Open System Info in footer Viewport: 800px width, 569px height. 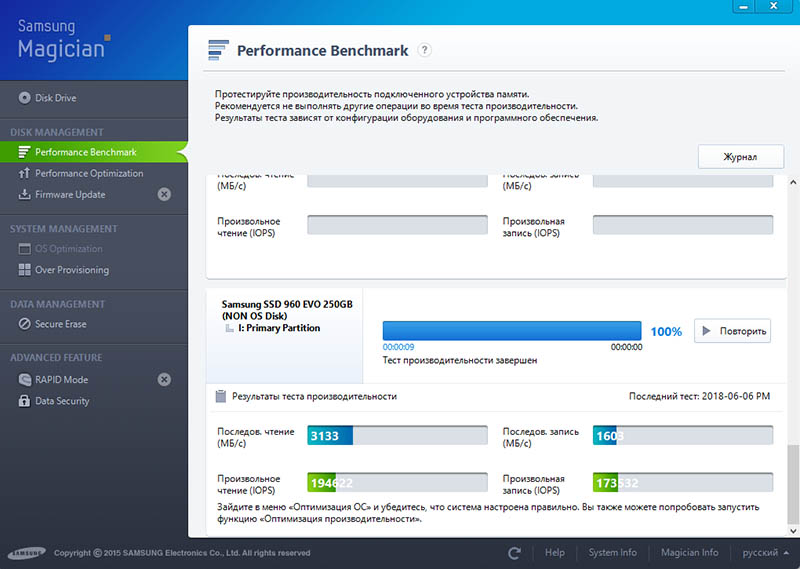point(613,553)
